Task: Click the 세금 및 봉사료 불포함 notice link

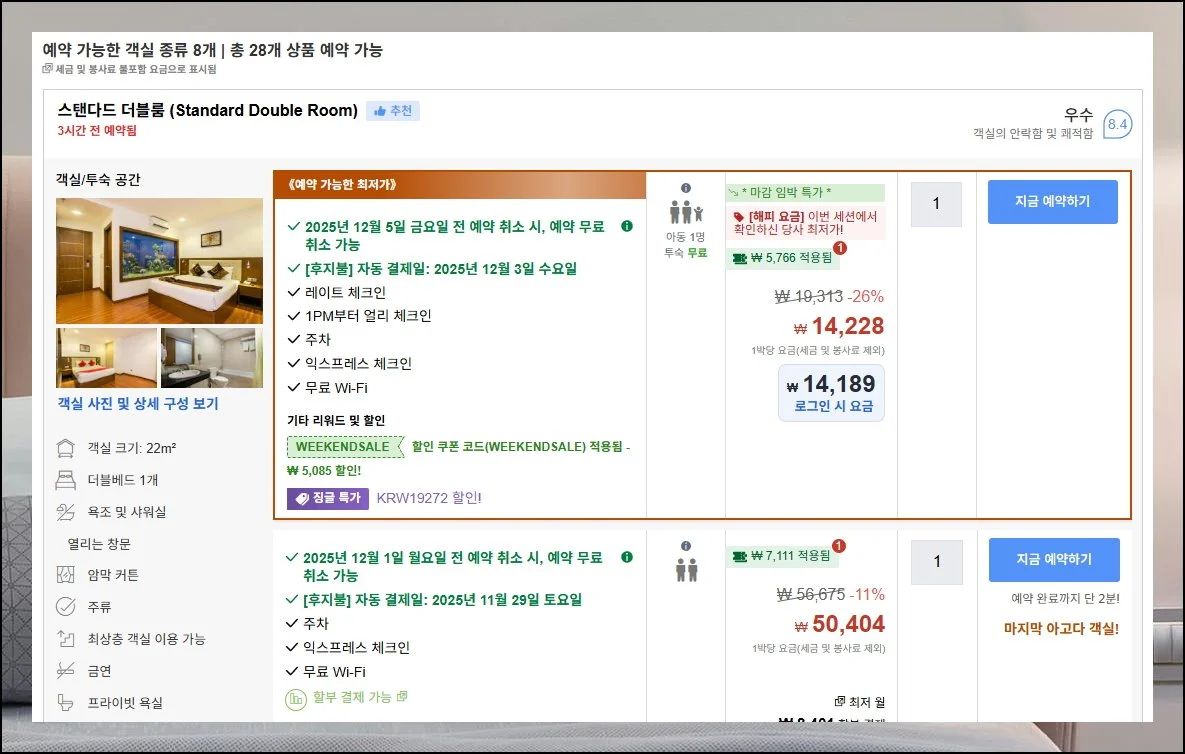Action: 130,69
